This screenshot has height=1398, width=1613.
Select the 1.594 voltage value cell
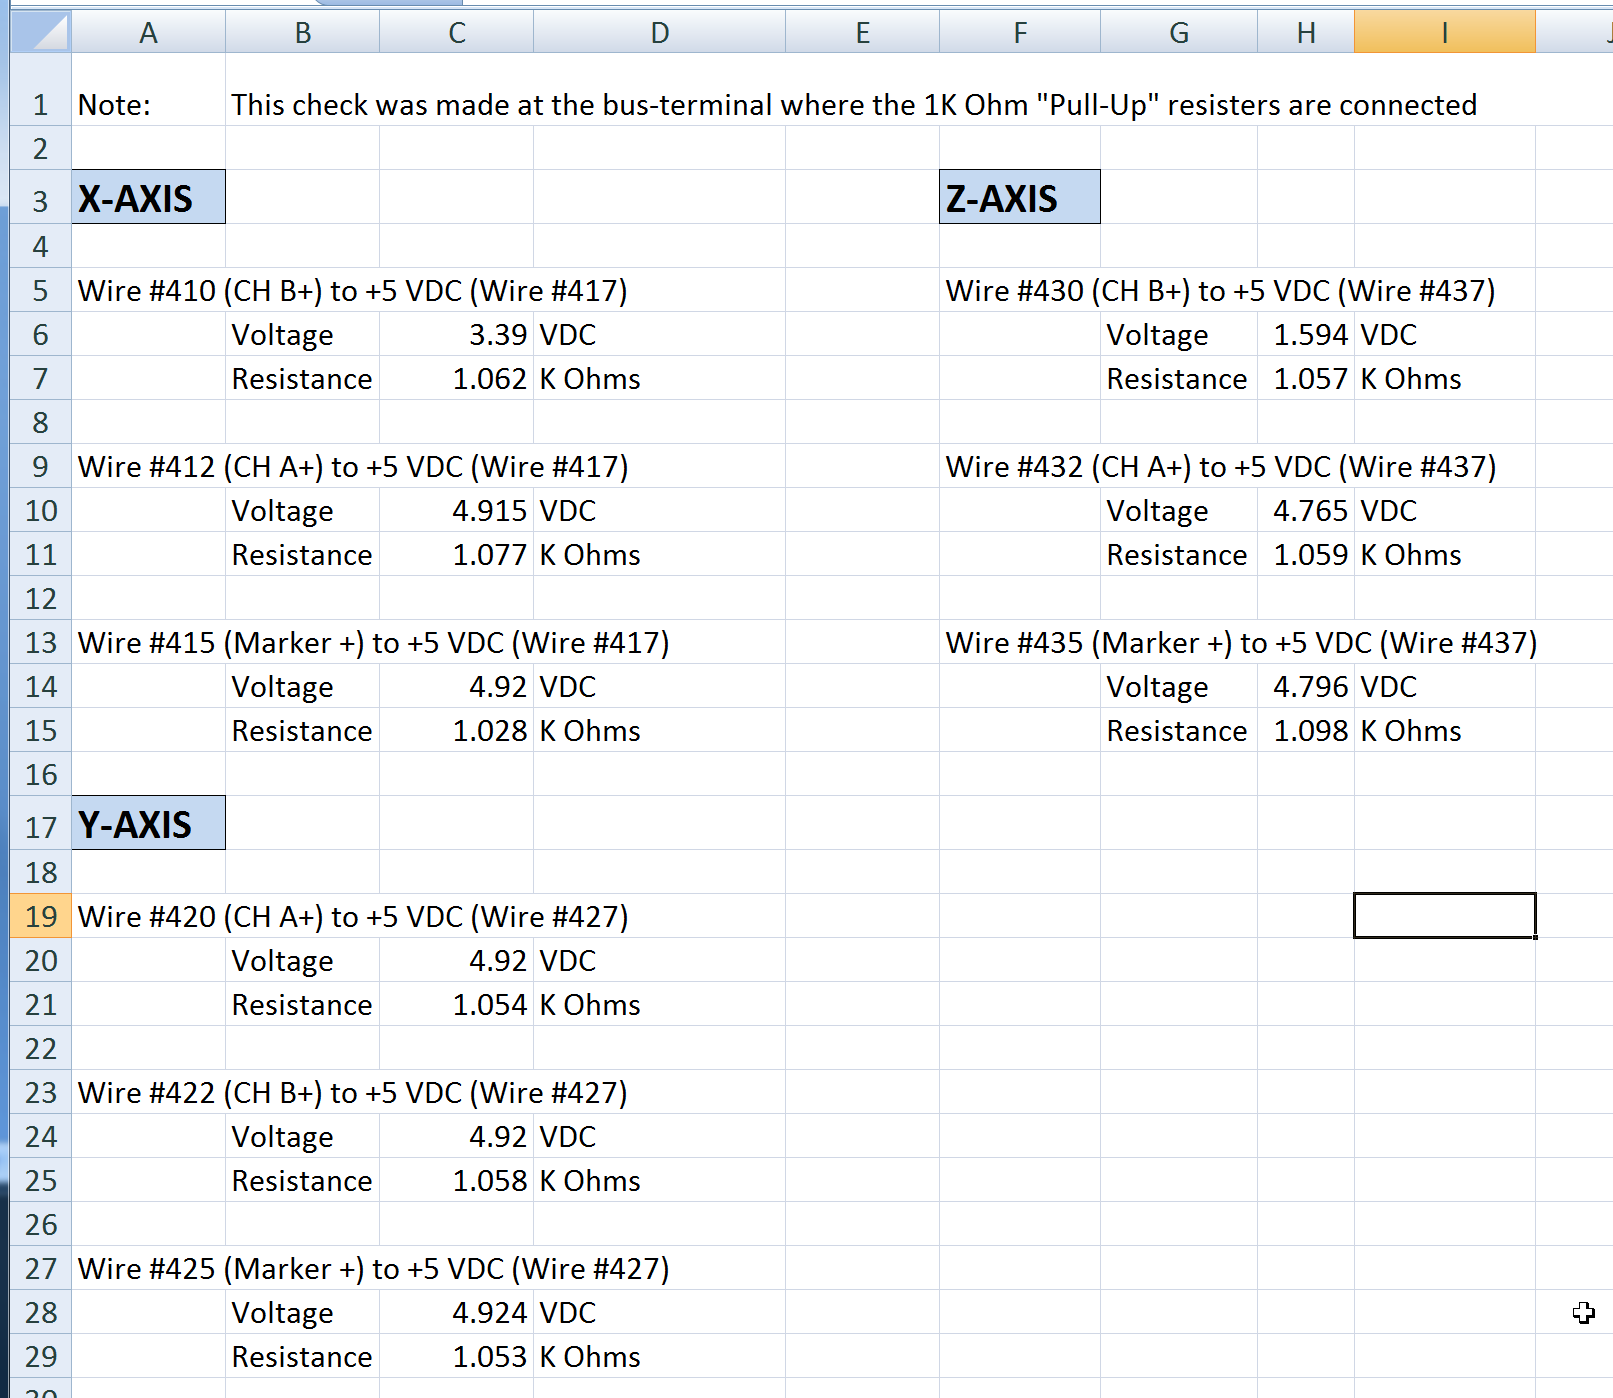tap(1306, 335)
